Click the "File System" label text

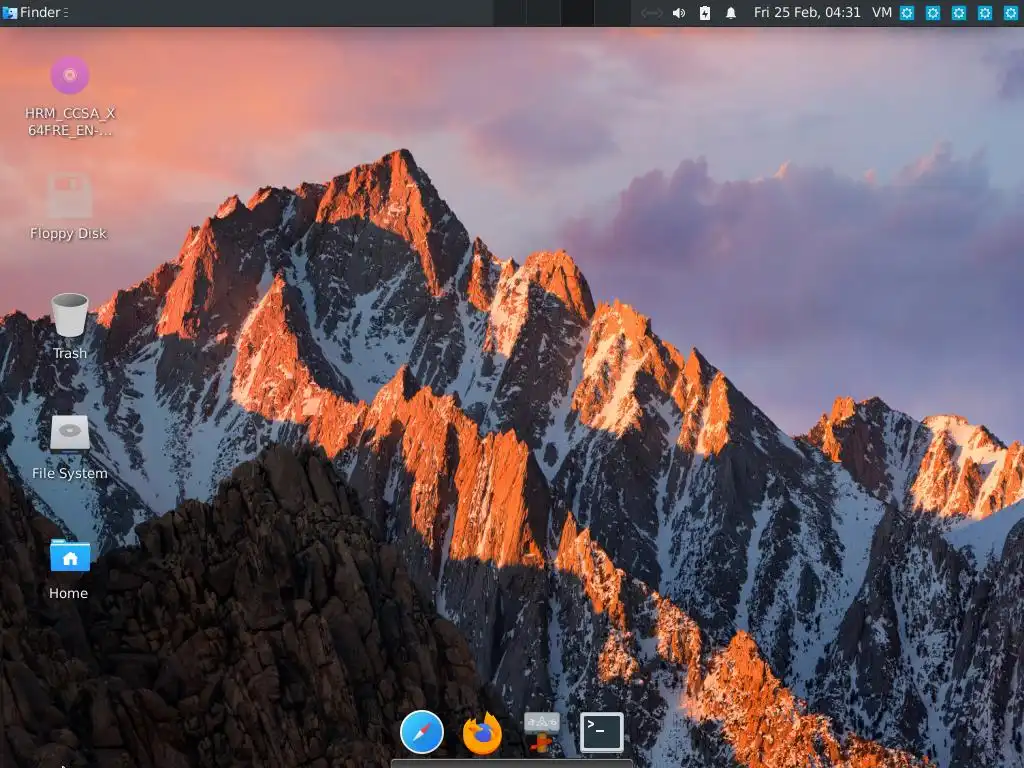pyautogui.click(x=70, y=473)
